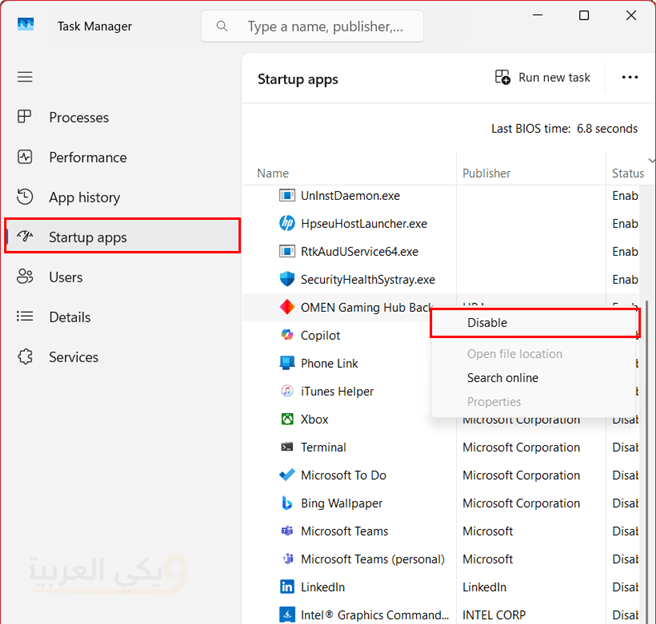Click the RtkAudUService64.exe icon
Image resolution: width=656 pixels, height=624 pixels.
(x=287, y=251)
